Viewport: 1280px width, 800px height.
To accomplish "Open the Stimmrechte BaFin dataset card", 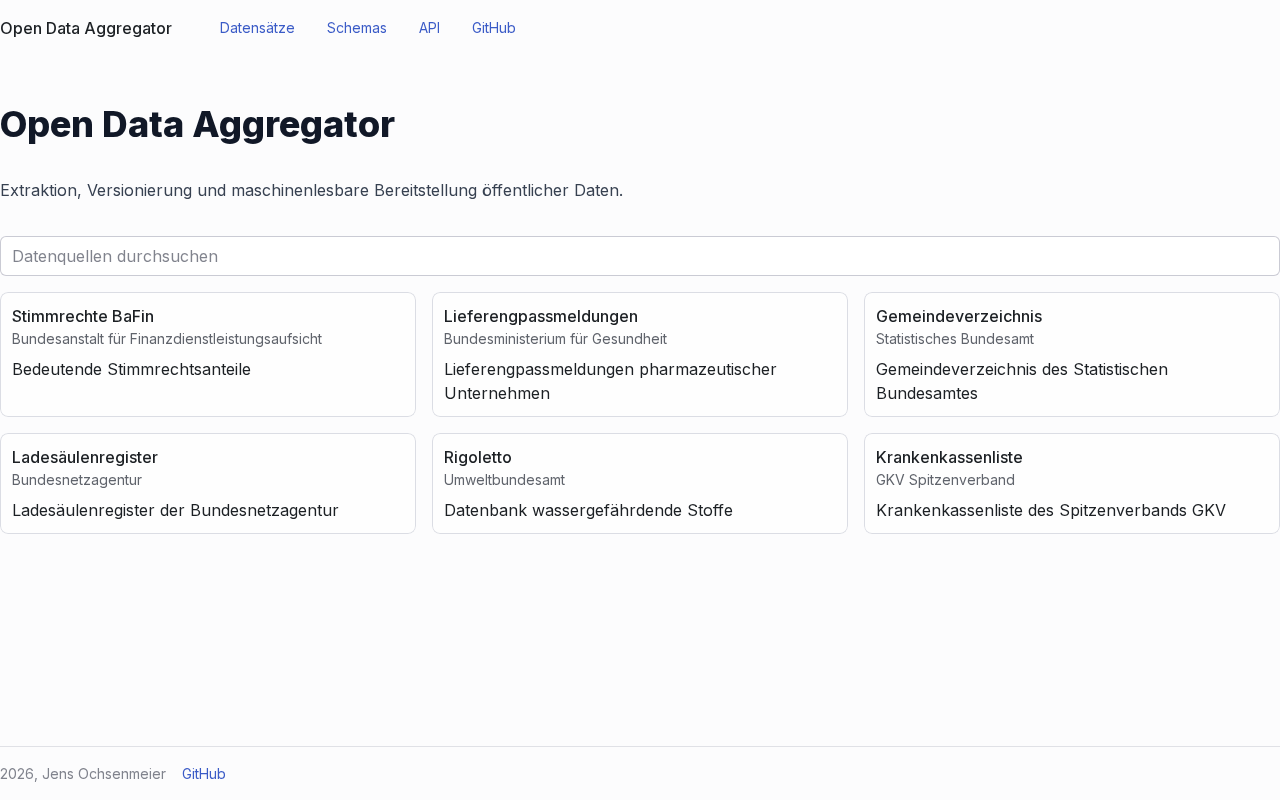I will (x=208, y=354).
